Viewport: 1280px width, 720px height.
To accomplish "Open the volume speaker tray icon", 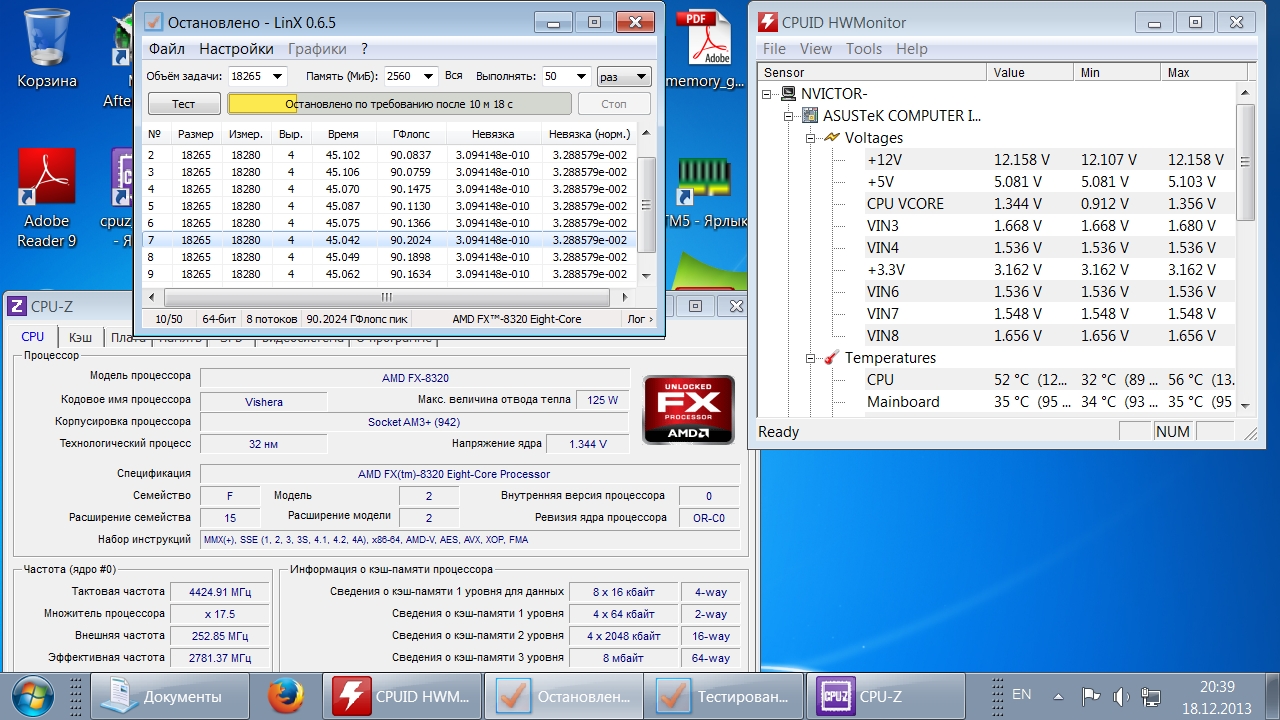I will click(x=1121, y=696).
